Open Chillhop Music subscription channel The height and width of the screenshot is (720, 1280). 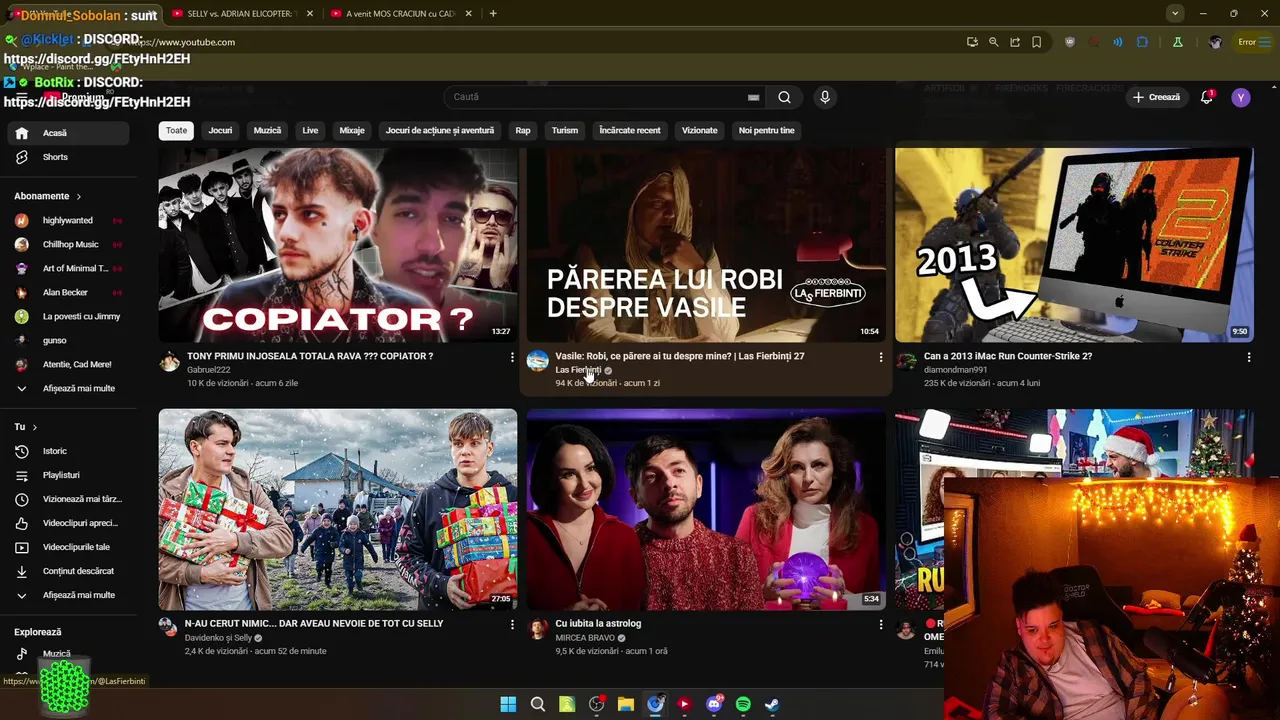coord(66,245)
